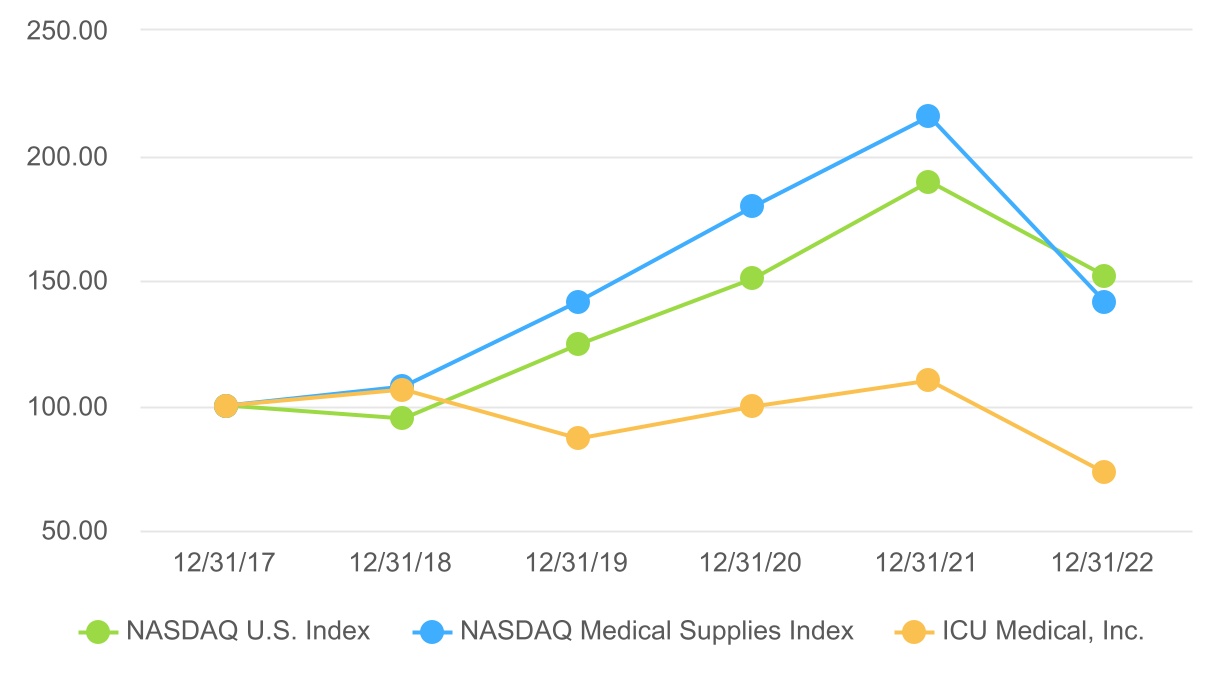1222x686 pixels.
Task: Select the green data point at 12/31/21
Action: pos(928,182)
